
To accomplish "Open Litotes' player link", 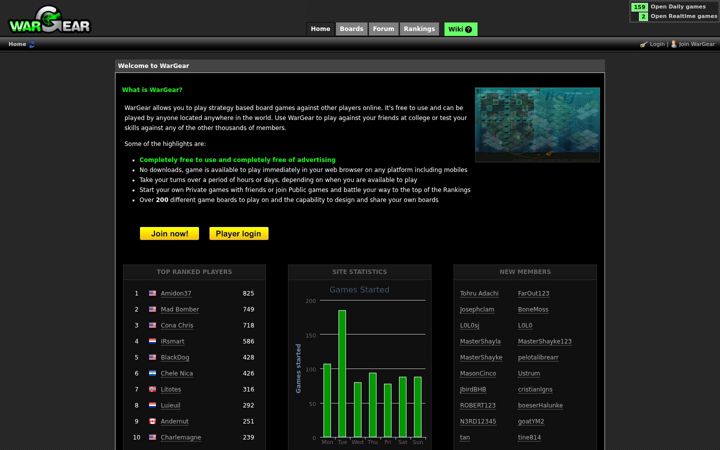I will pos(171,390).
